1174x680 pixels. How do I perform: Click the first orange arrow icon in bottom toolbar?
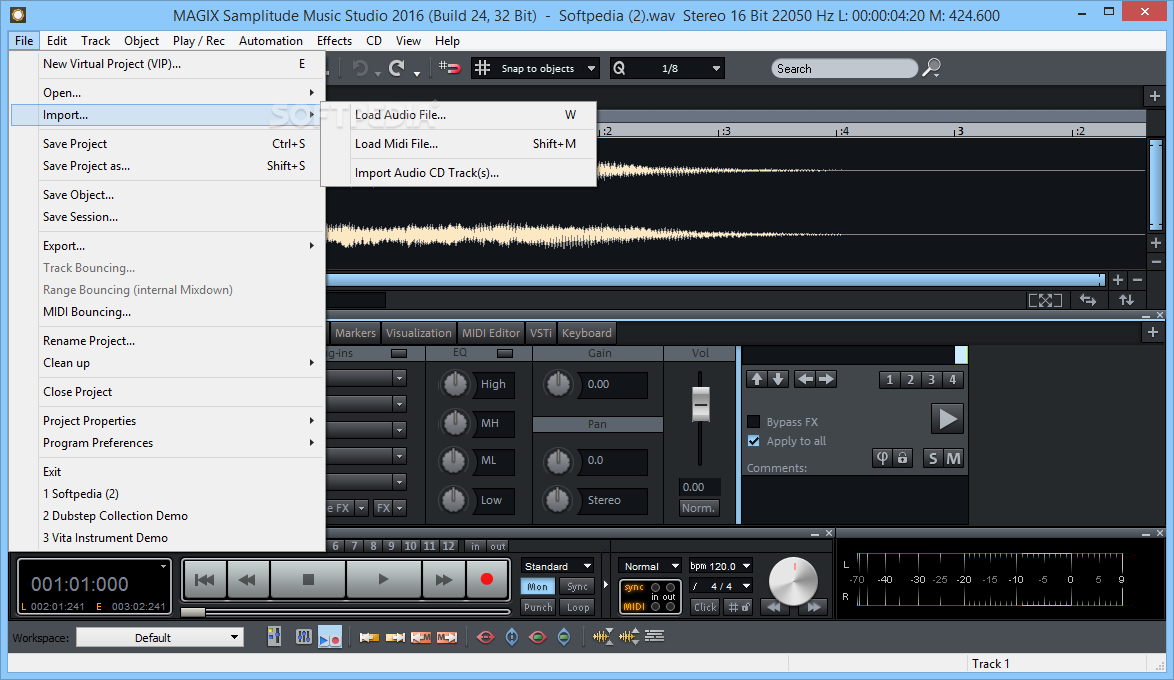tap(369, 637)
